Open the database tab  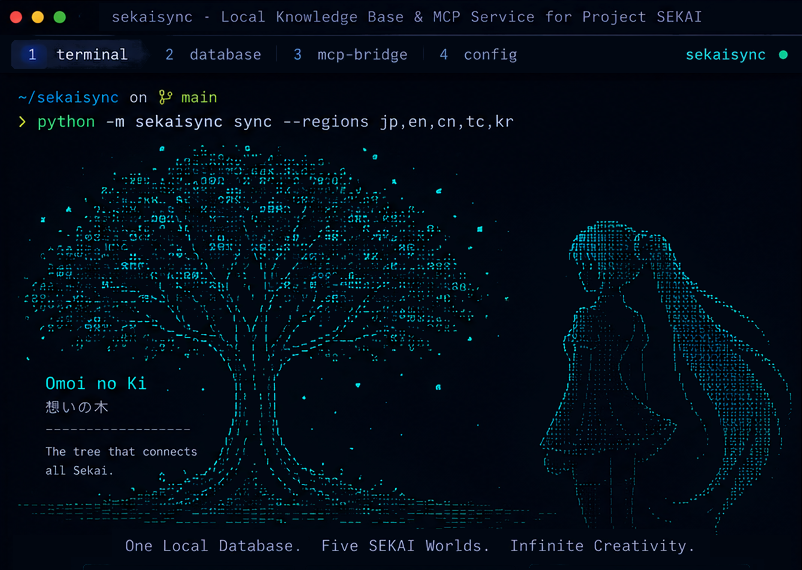[213, 54]
